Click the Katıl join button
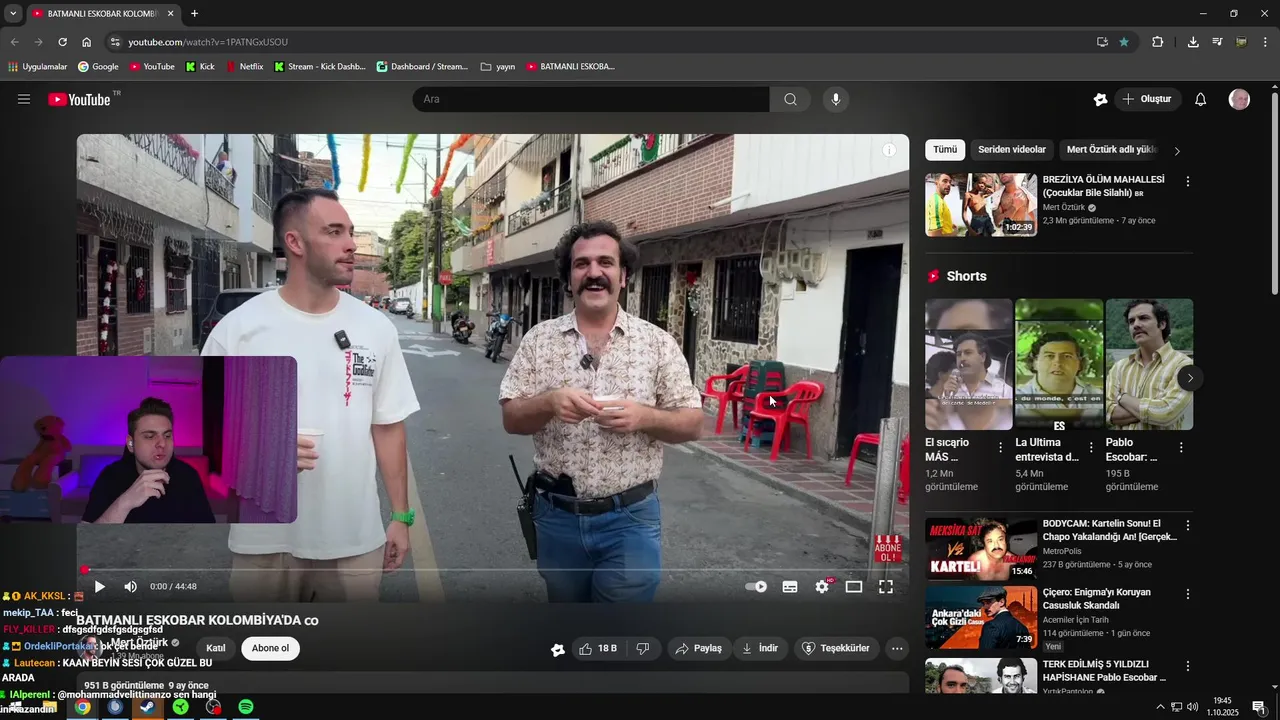 coord(216,648)
